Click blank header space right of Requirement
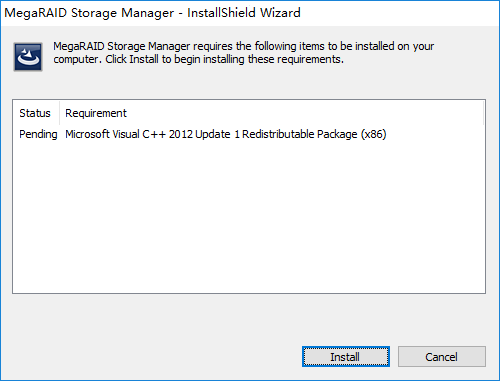This screenshot has width=500, height=381. 305,113
